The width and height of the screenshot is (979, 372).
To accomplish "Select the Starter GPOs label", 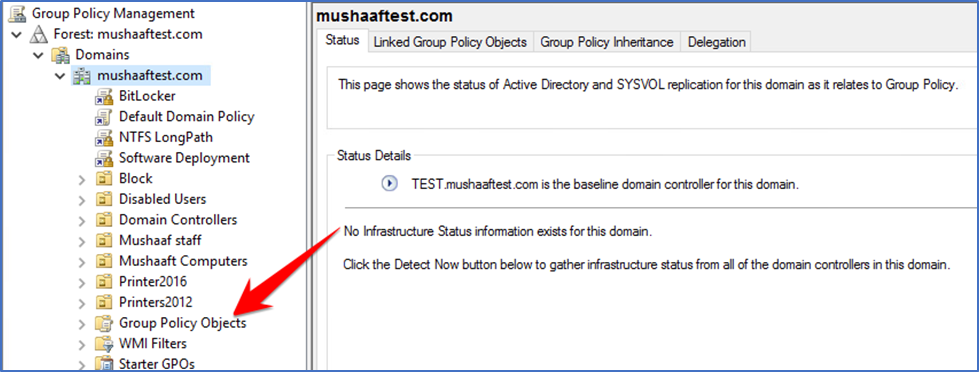I will click(x=157, y=363).
